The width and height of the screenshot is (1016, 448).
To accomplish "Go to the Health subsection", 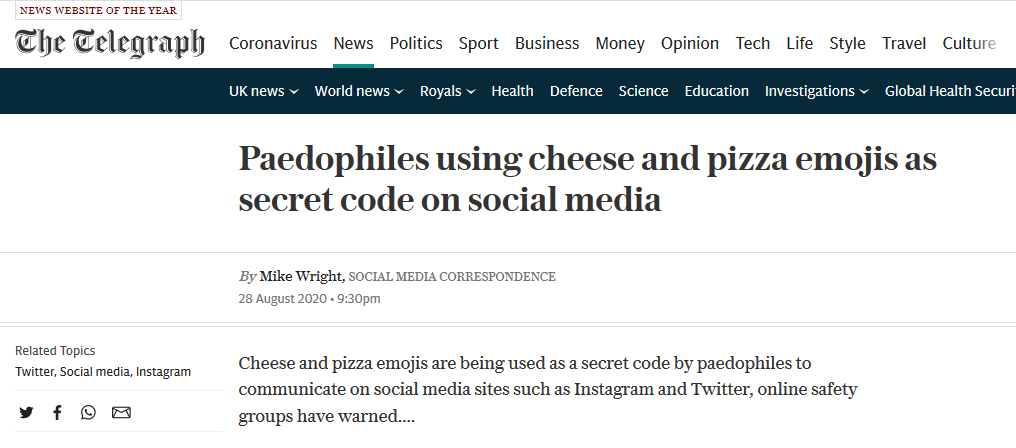I will point(513,91).
